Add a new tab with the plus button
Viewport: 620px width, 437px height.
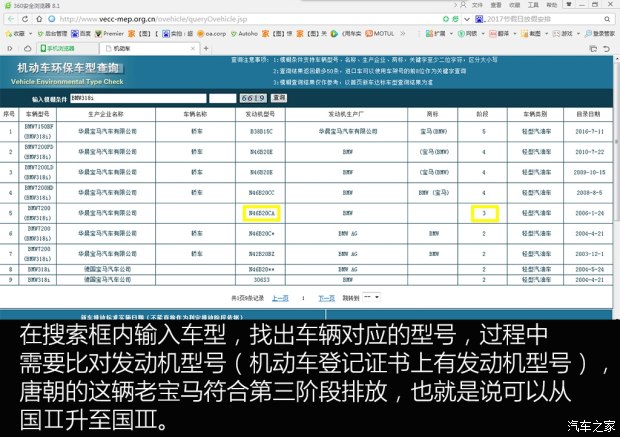coord(206,49)
